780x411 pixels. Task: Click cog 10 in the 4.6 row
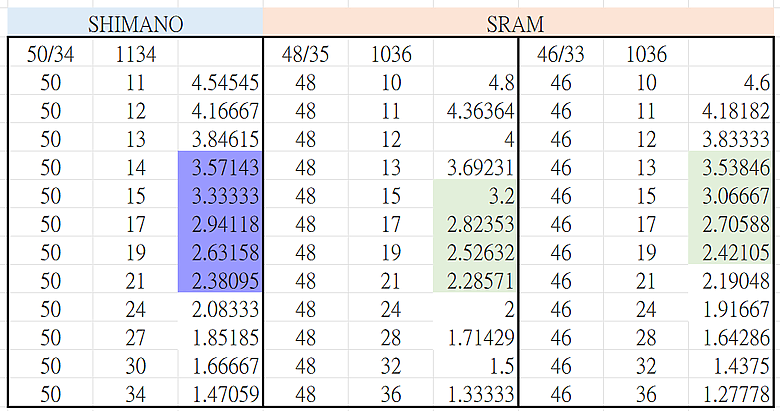tap(646, 82)
